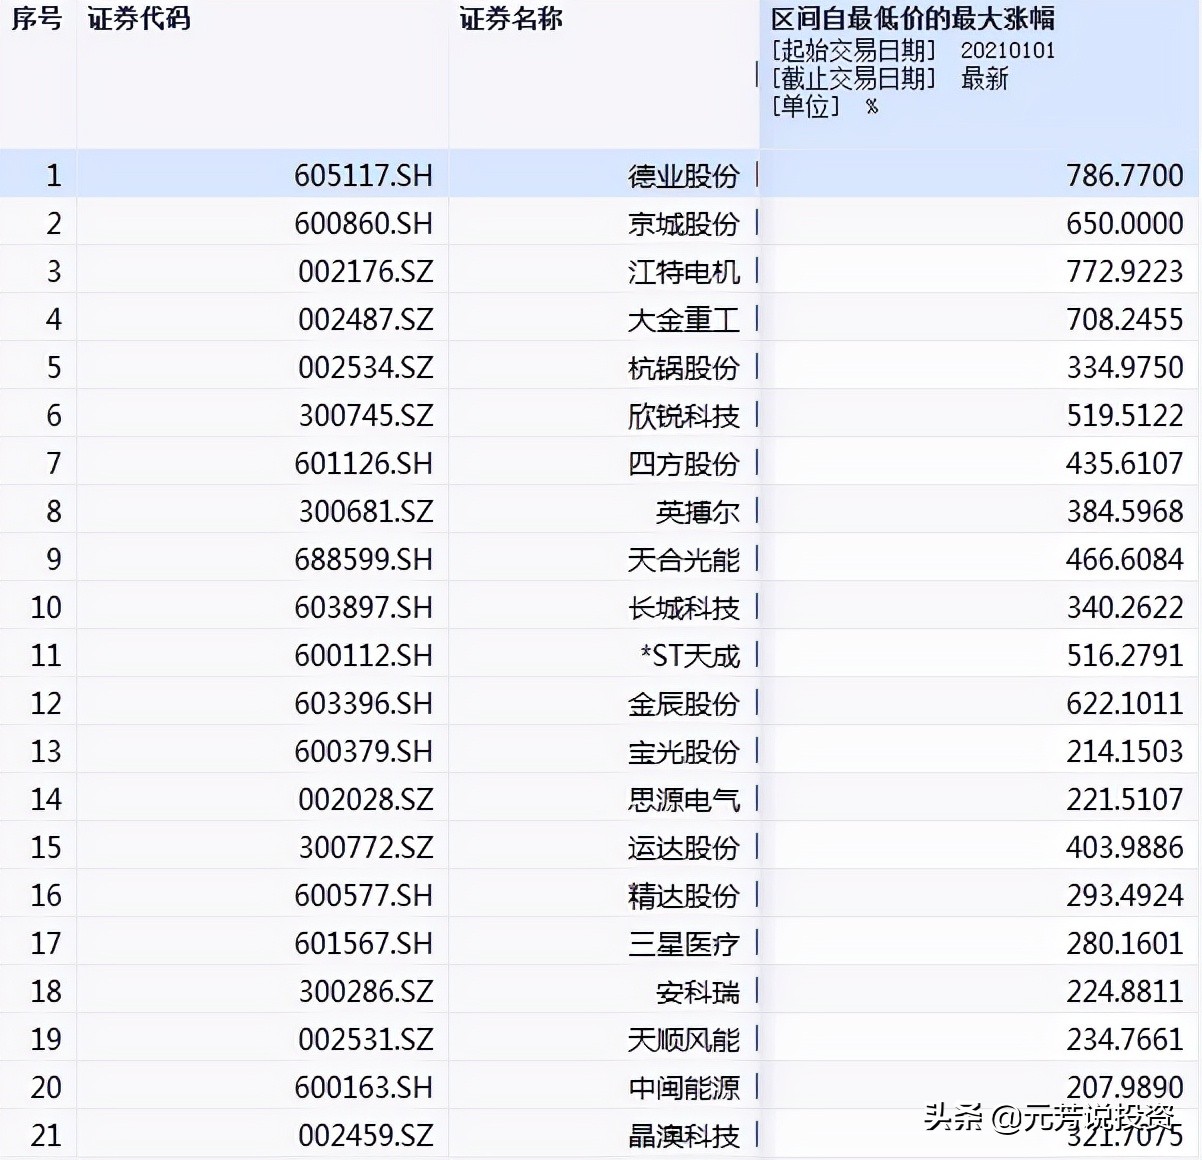Select stock code 002487.SZ
Viewport: 1202px width, 1160px height.
click(365, 320)
